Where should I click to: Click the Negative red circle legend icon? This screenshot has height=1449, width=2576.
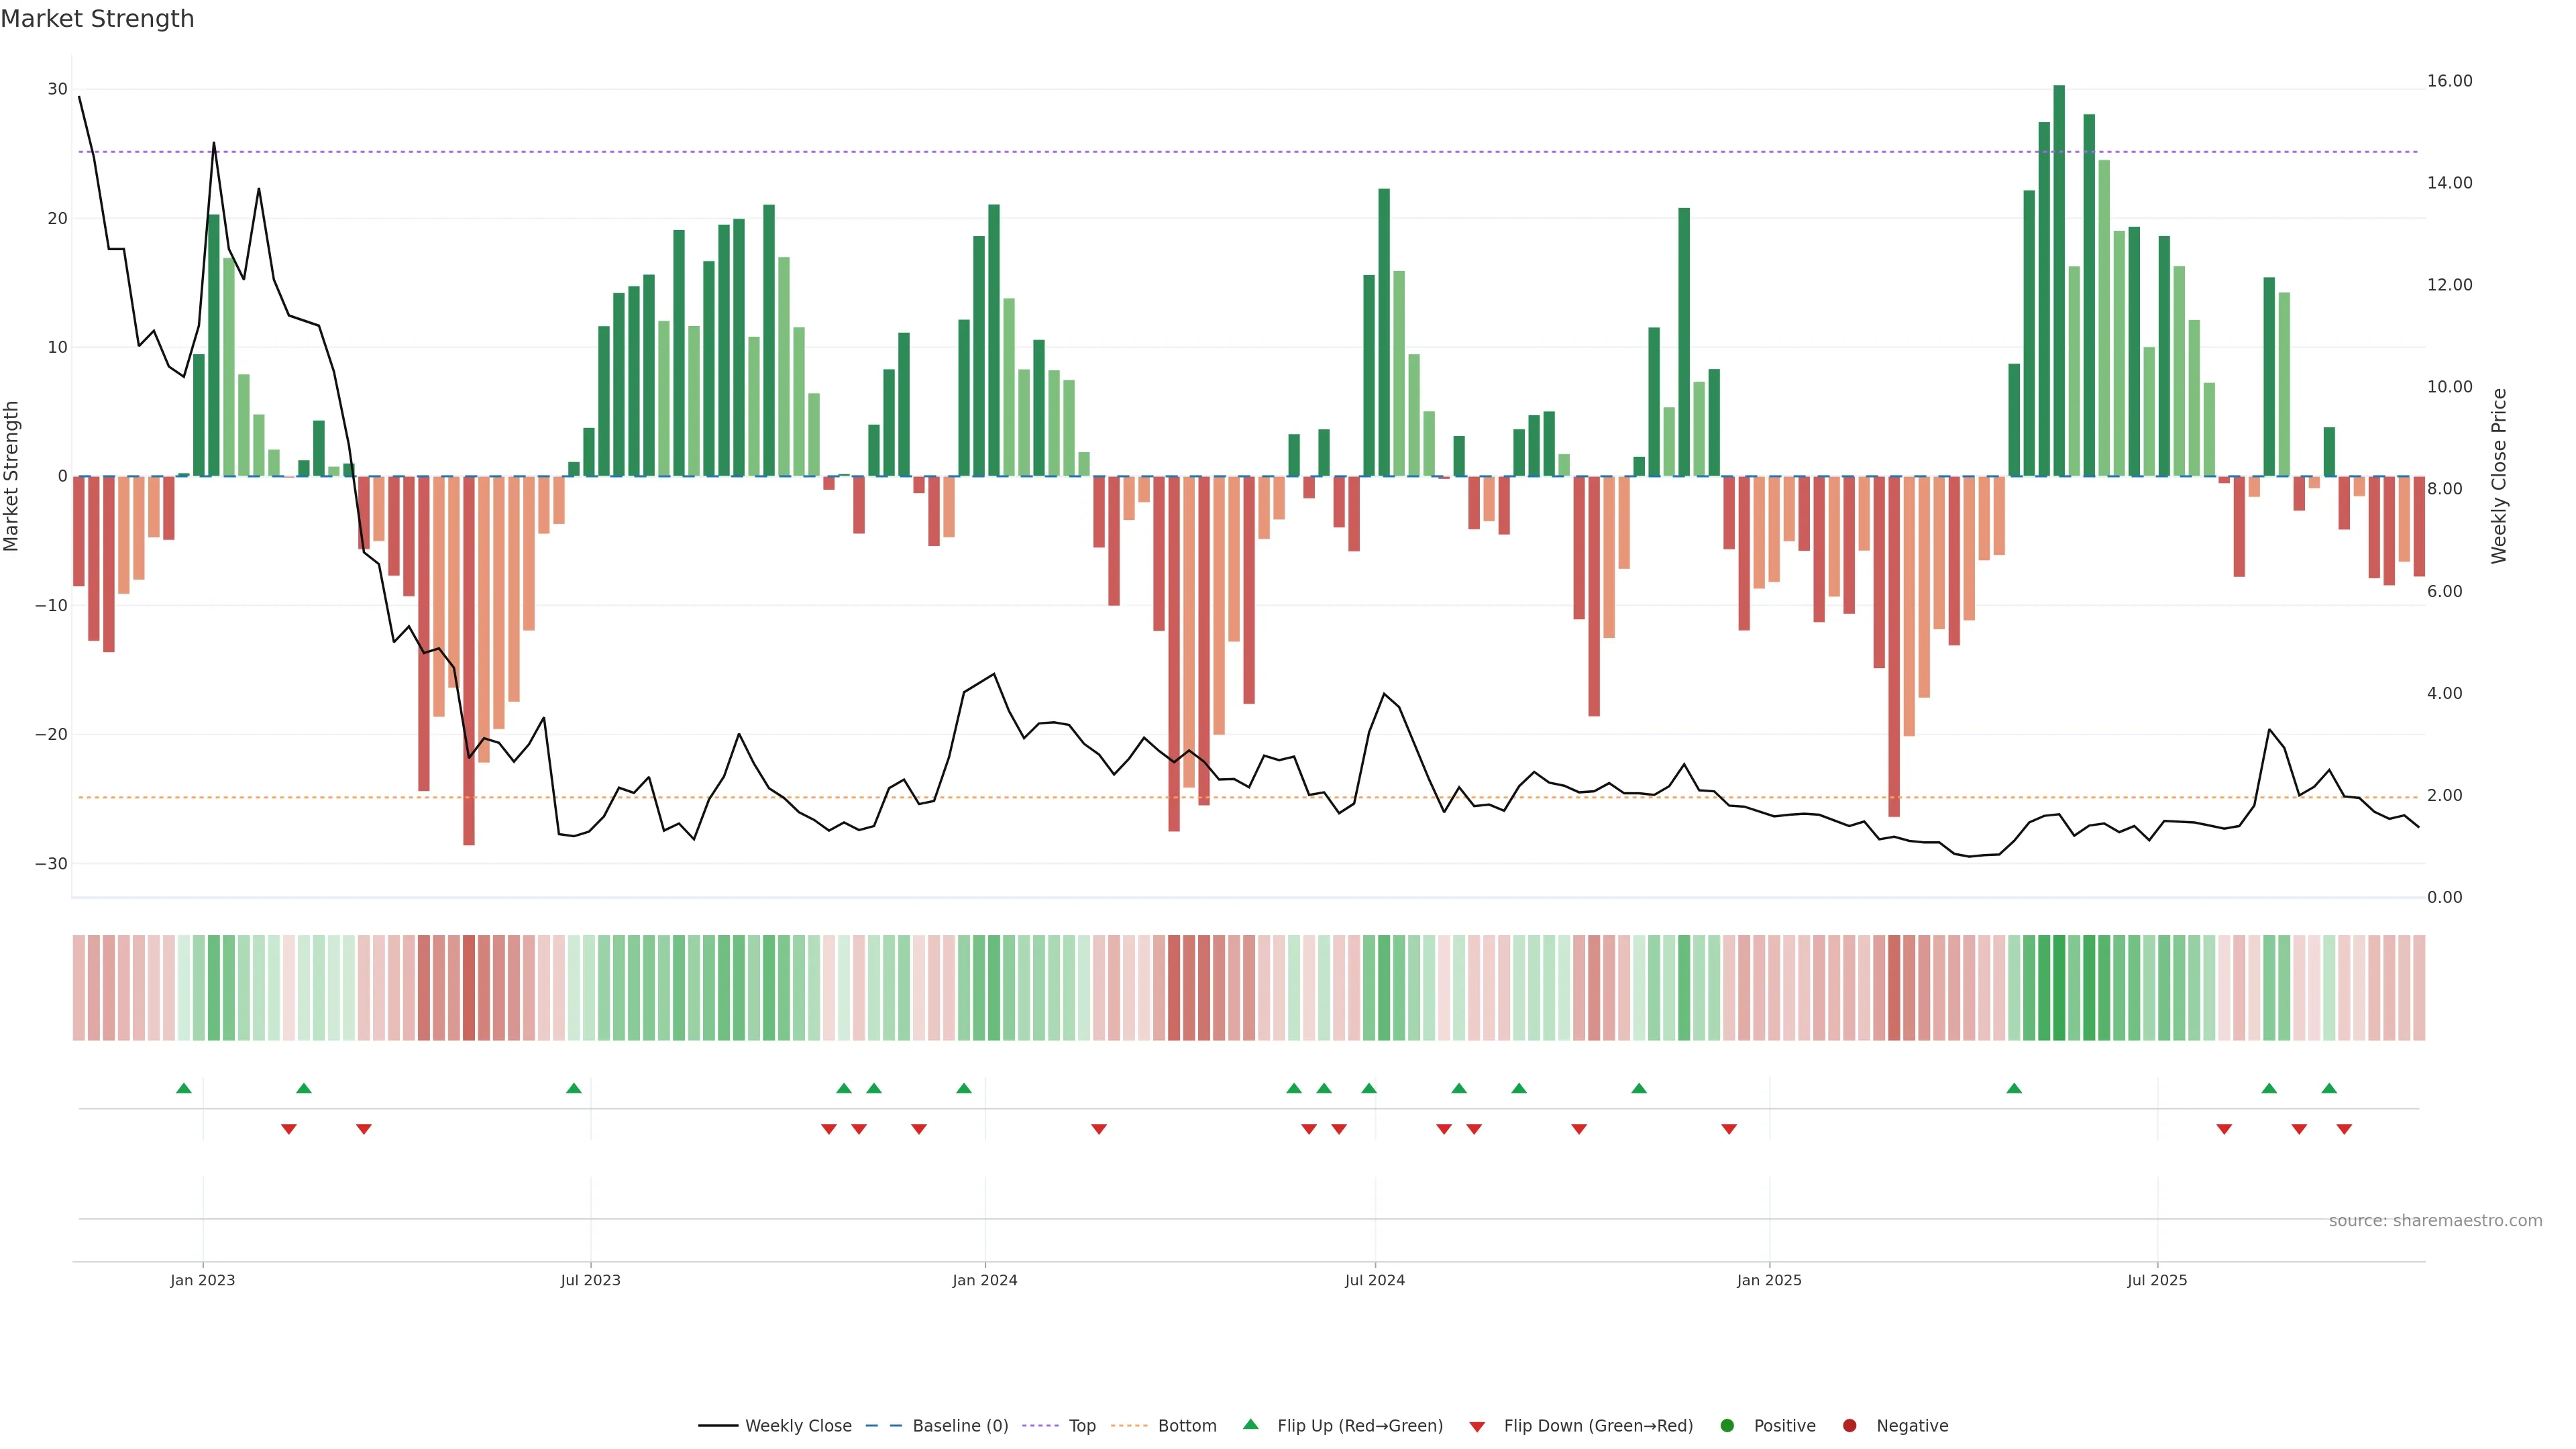1849,1425
